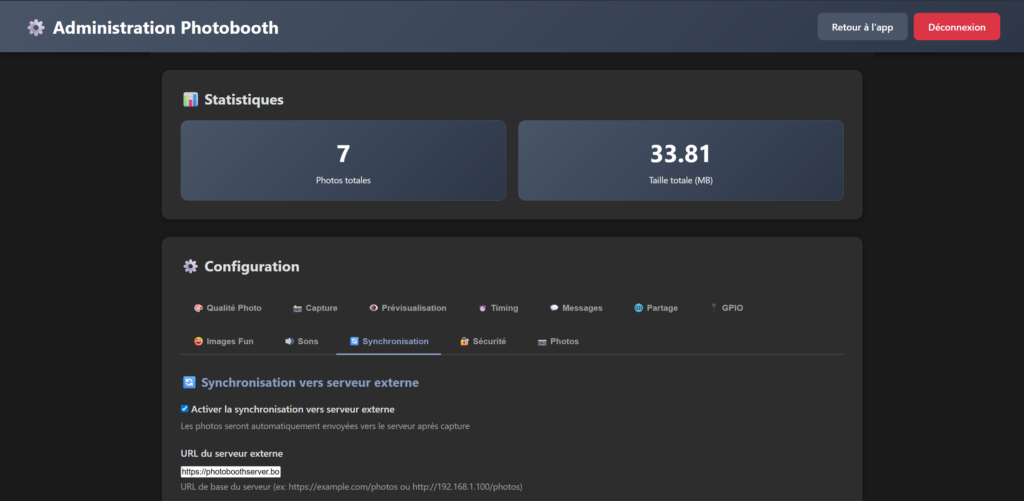
Task: Click the camera icon for Capture
Action: pos(297,308)
